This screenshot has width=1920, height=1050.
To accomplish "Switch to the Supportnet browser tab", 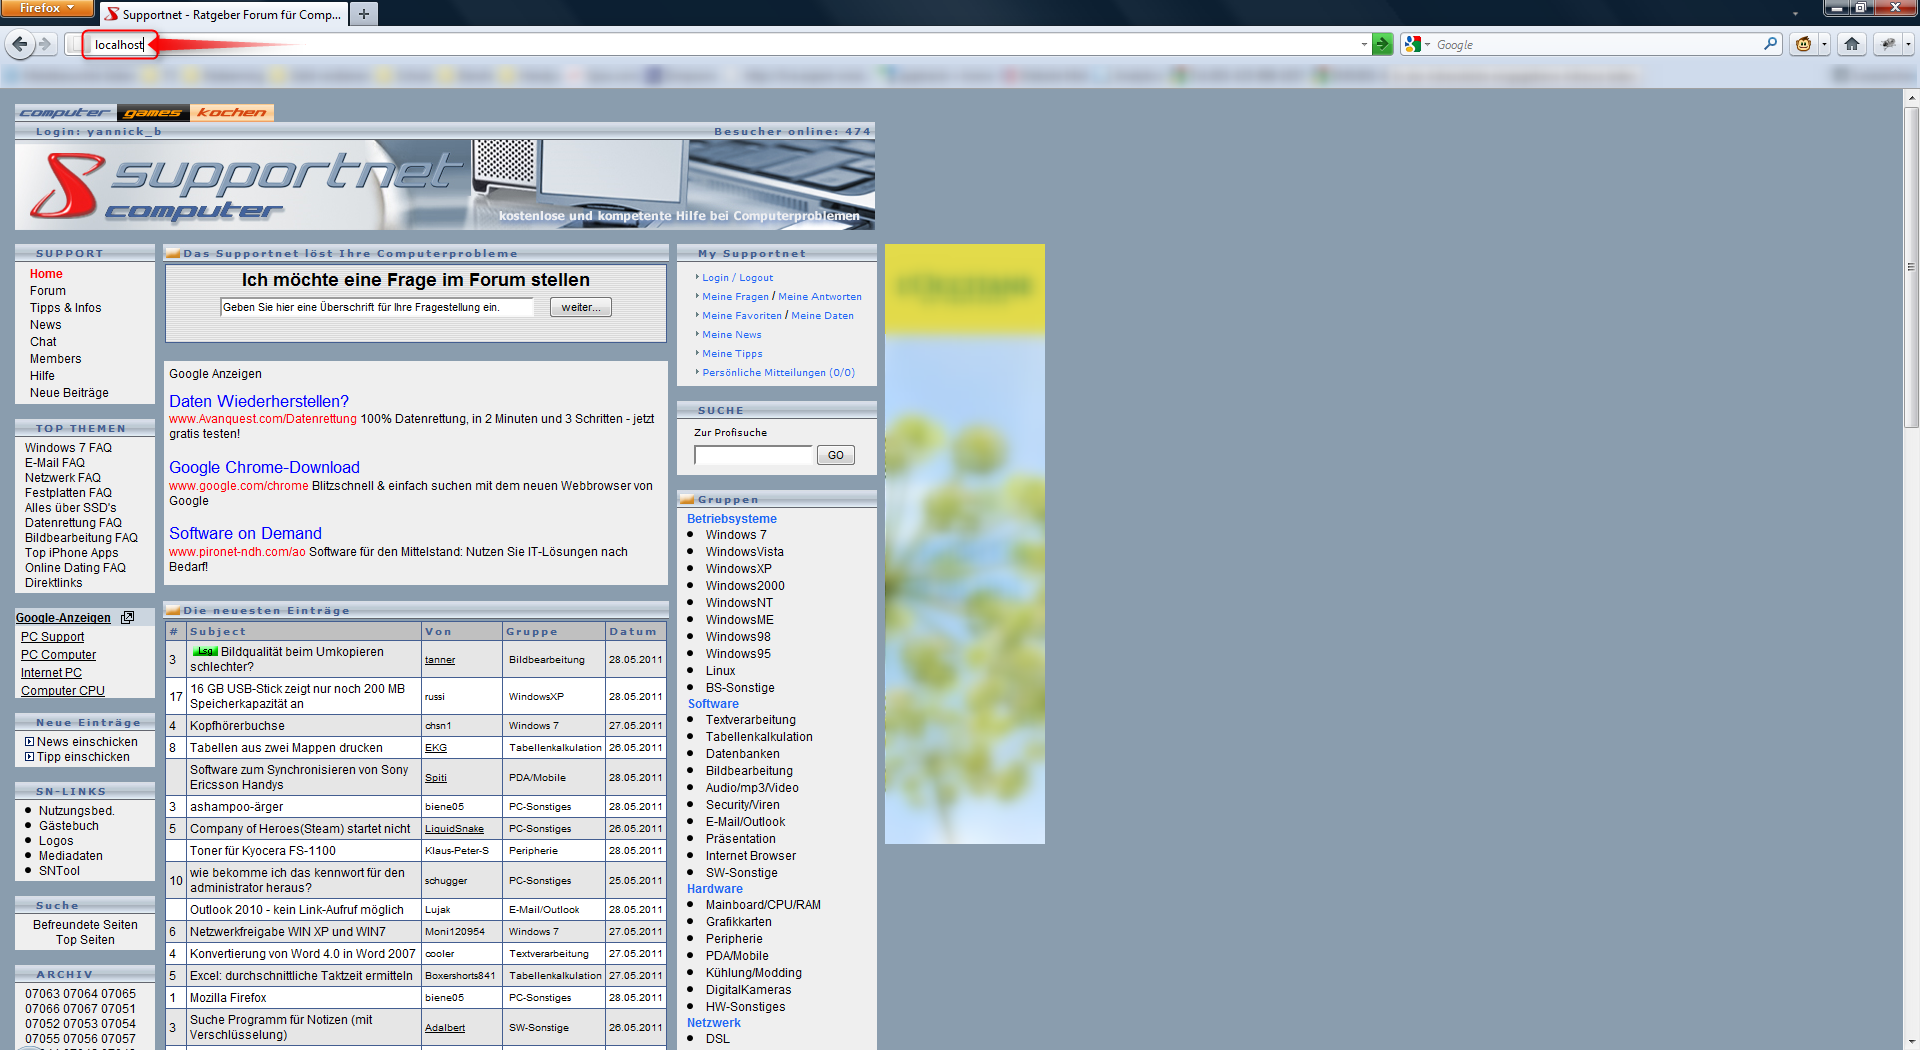I will point(223,14).
